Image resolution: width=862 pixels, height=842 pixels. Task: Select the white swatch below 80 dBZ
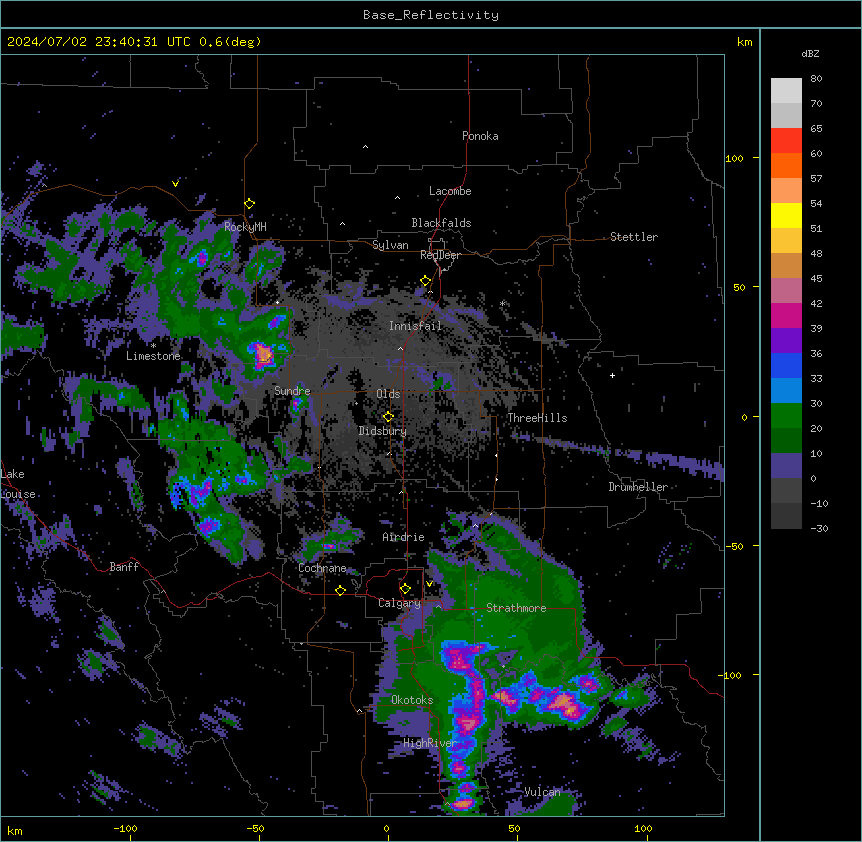point(786,91)
